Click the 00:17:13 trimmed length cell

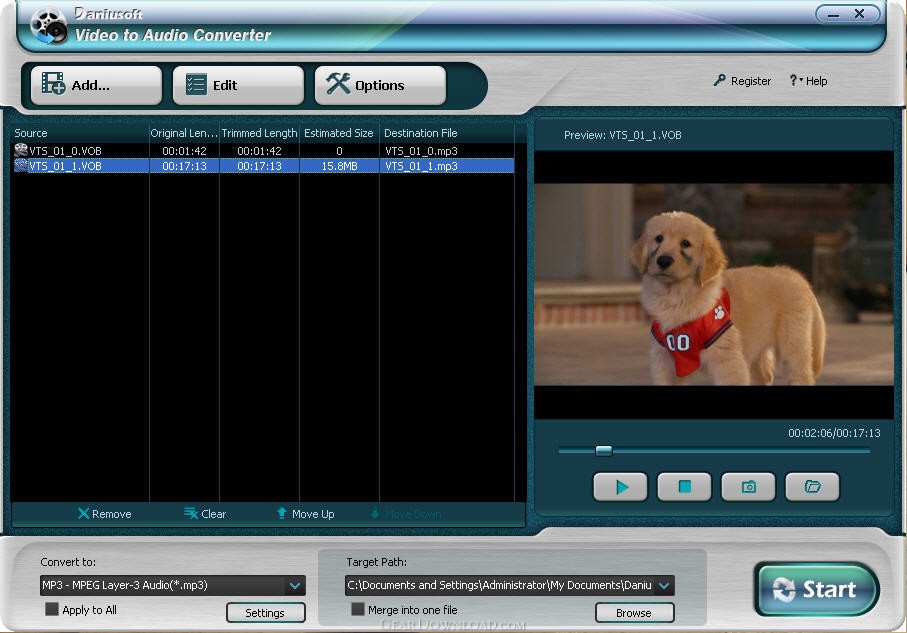pos(259,166)
